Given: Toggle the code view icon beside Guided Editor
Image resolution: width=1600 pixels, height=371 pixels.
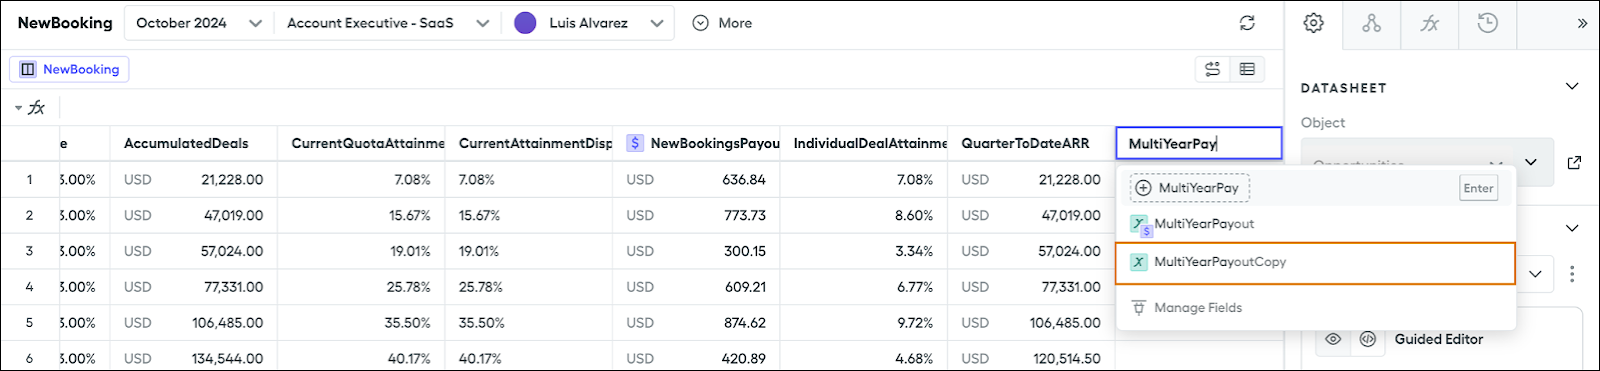Looking at the screenshot, I should coord(1368,339).
